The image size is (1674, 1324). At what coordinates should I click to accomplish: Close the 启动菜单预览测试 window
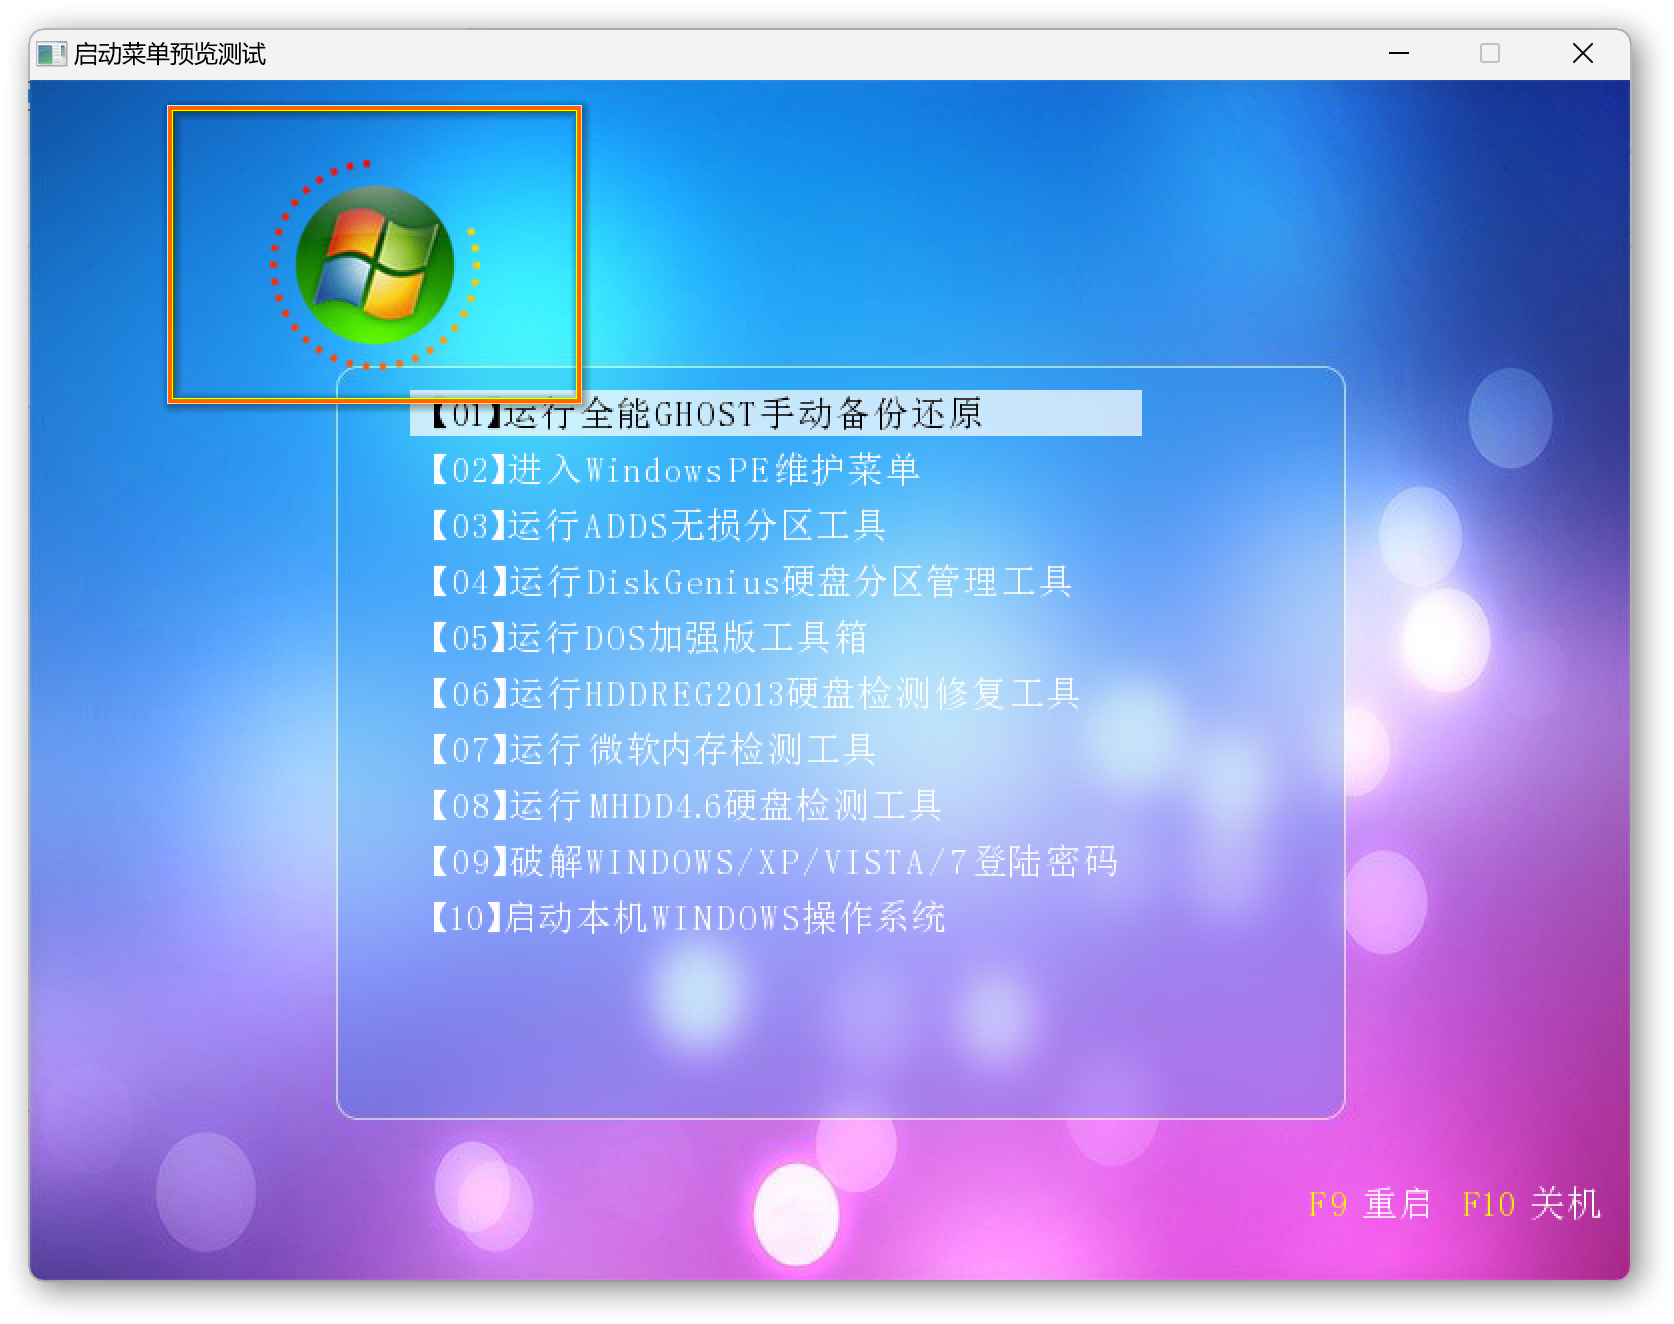coord(1583,53)
